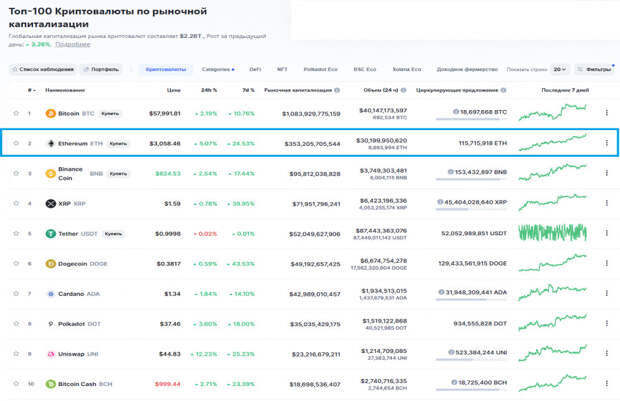The image size is (620, 401).
Task: Click Купить button next to Bitcoin BTC
Action: point(110,113)
